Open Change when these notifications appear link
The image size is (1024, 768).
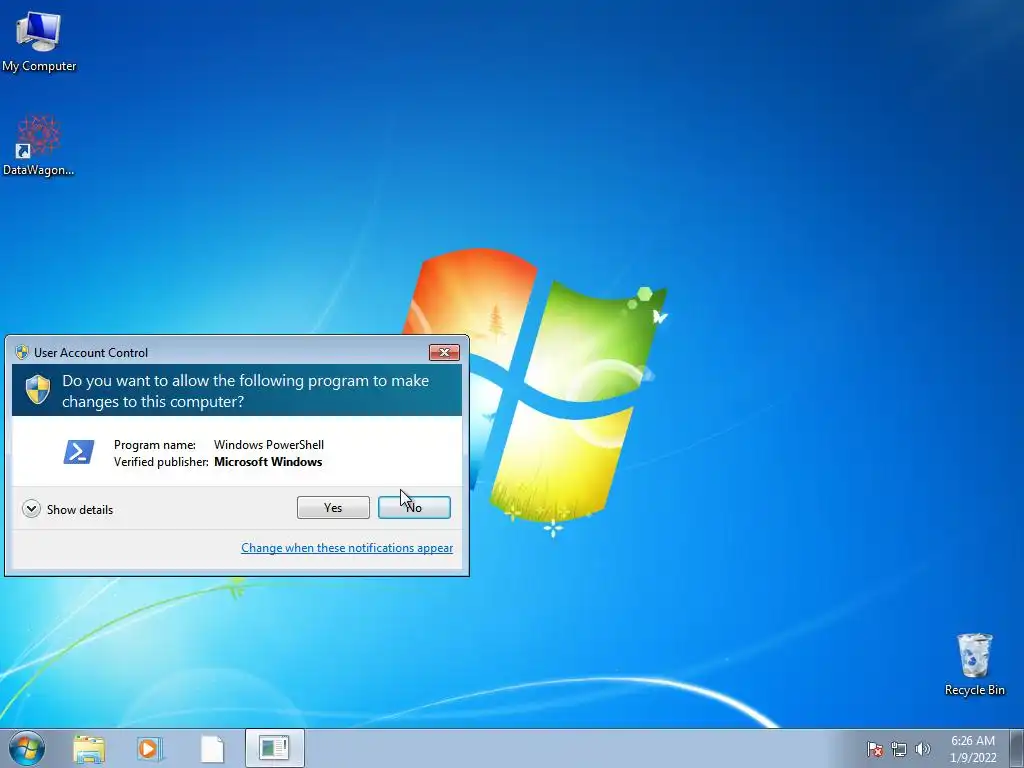tap(347, 548)
